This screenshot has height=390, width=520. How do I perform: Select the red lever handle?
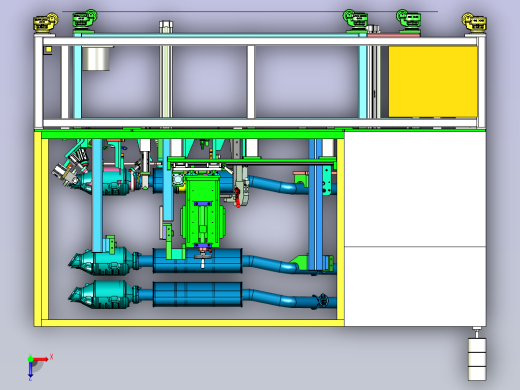click(237, 197)
